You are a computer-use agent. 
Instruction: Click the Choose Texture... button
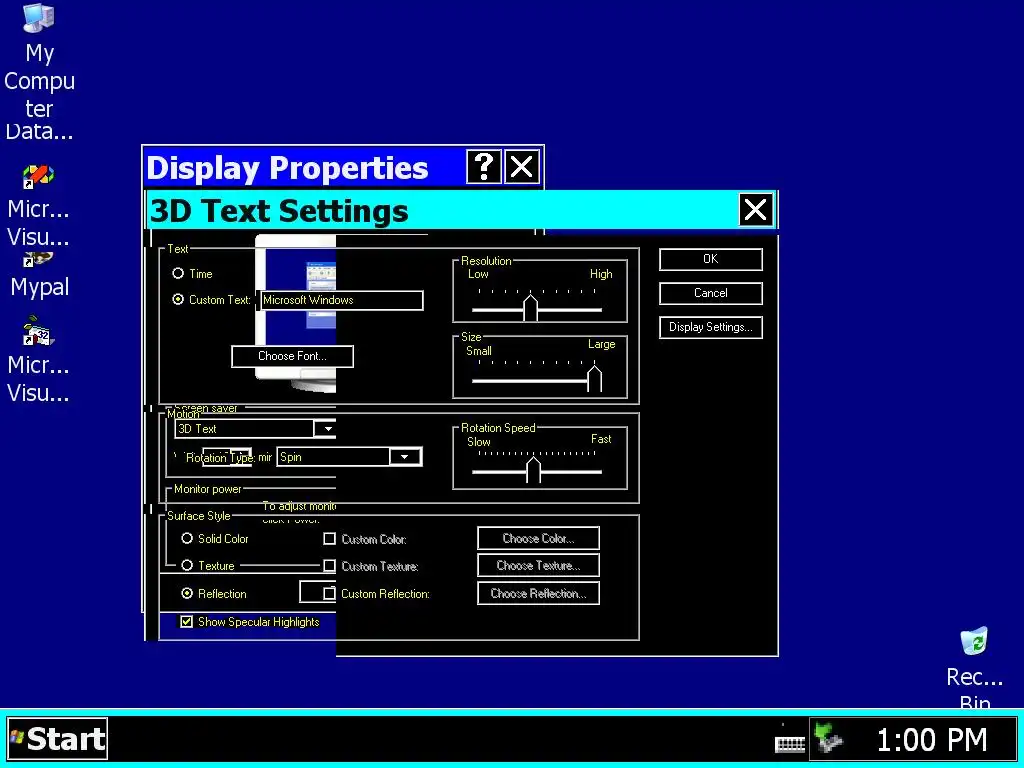[x=538, y=566]
